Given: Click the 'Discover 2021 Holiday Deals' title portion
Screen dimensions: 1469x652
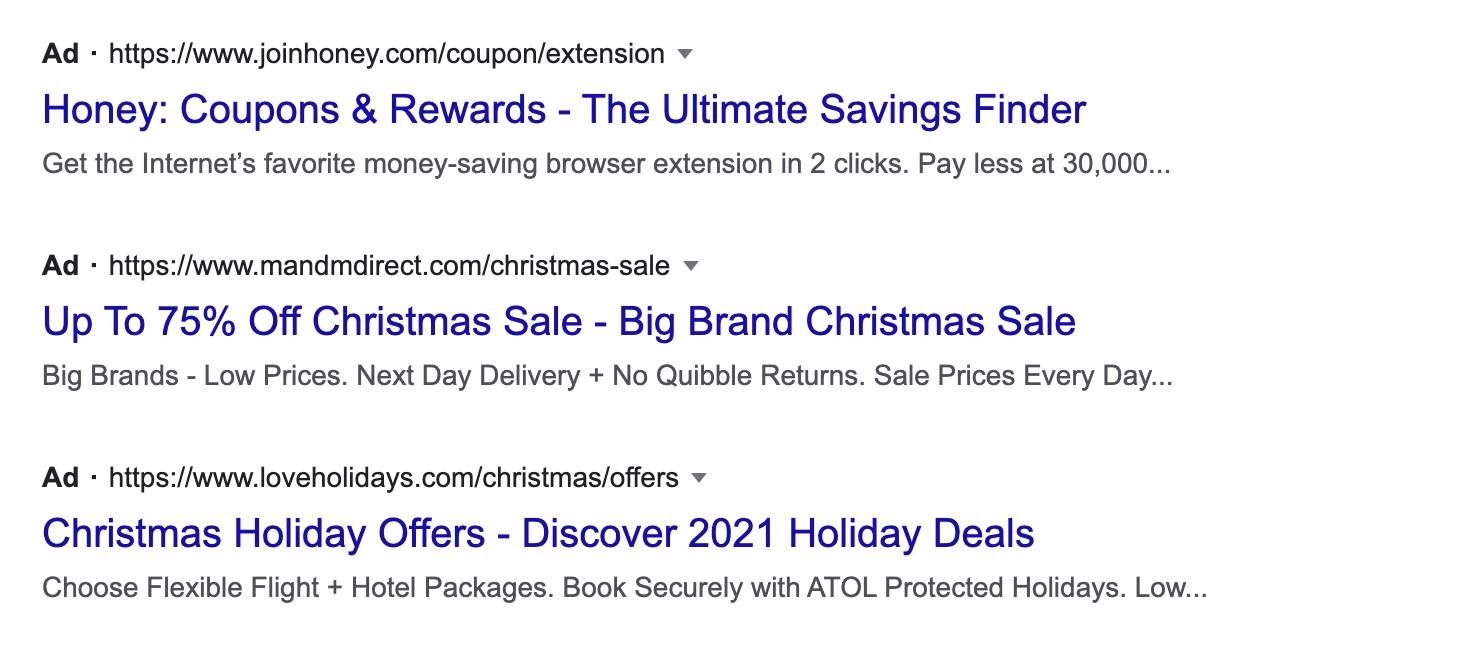Looking at the screenshot, I should coord(778,533).
